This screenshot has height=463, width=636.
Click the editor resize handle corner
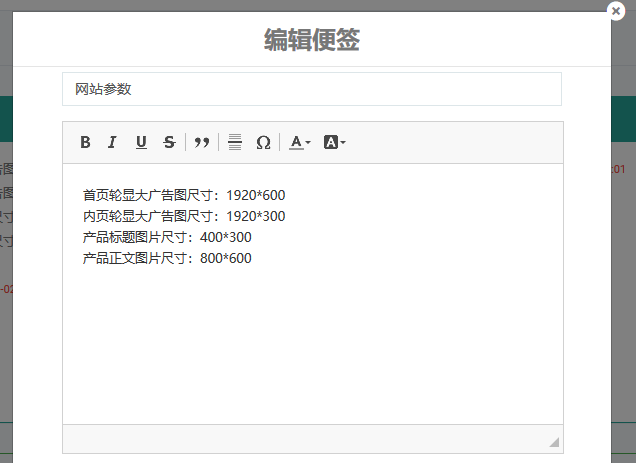click(554, 442)
